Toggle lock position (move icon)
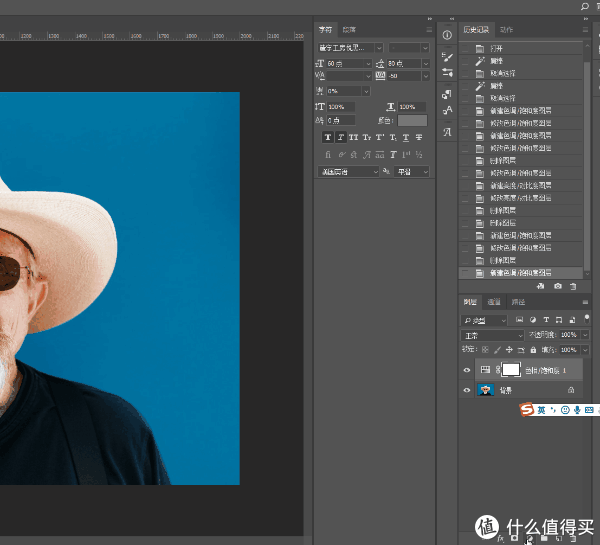Image resolution: width=600 pixels, height=545 pixels. (509, 349)
